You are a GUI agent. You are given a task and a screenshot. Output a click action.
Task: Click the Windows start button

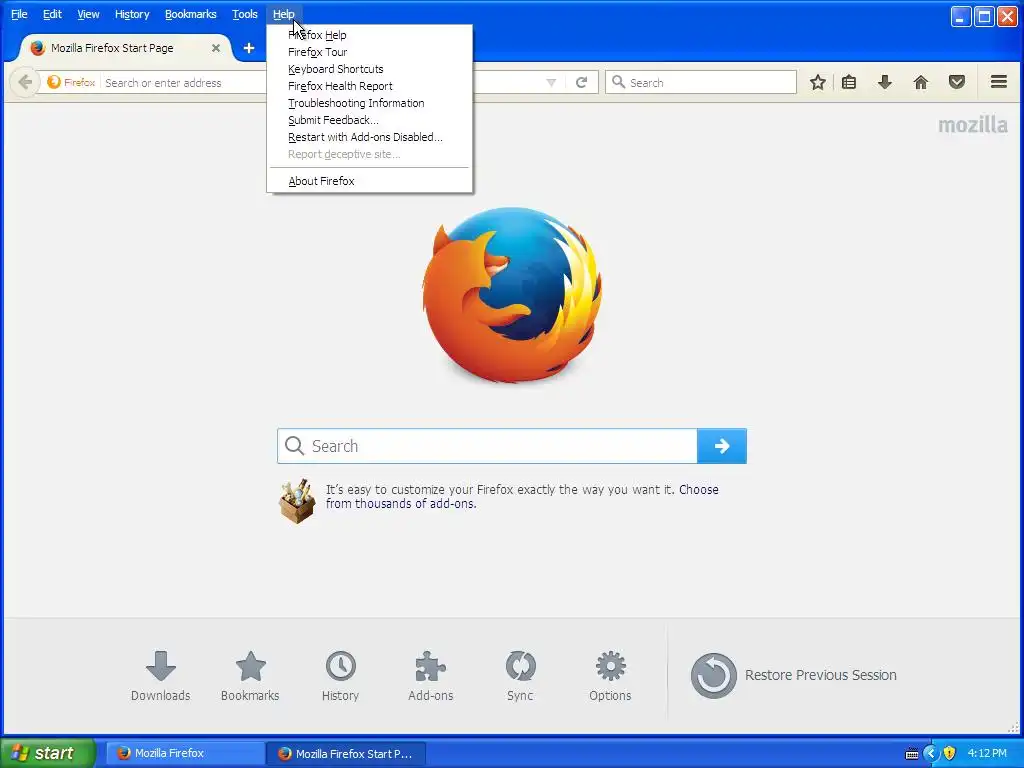(x=48, y=753)
